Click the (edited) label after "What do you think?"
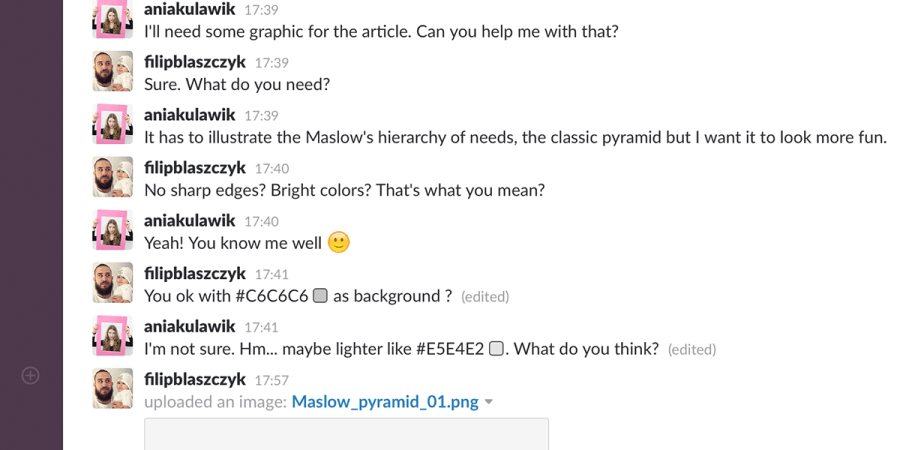The image size is (900, 450). point(692,350)
